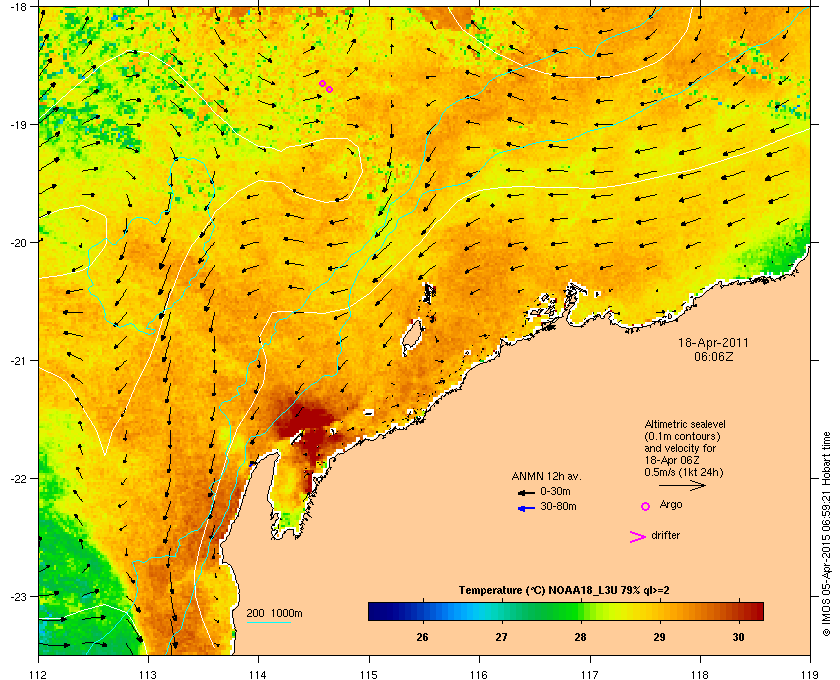Click the latitude axis label -23
Viewport: 840px width, 680px height.
click(x=19, y=596)
